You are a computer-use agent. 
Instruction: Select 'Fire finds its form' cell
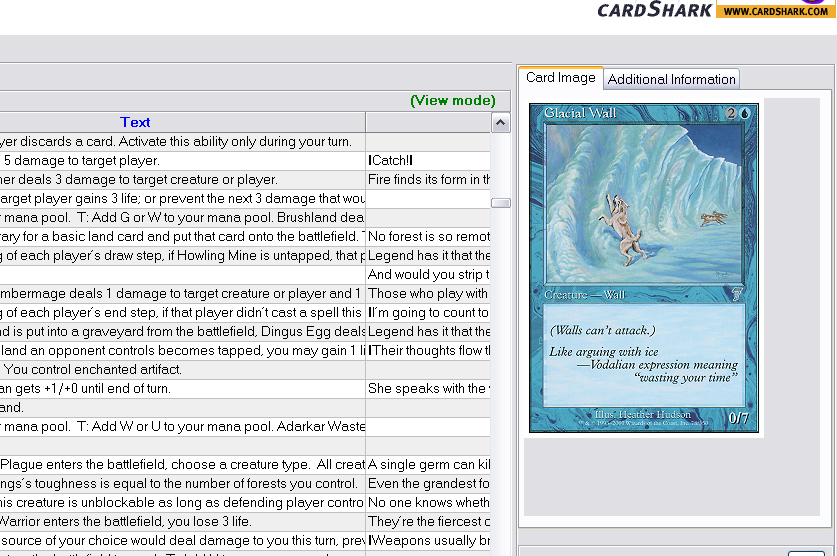pyautogui.click(x=428, y=180)
